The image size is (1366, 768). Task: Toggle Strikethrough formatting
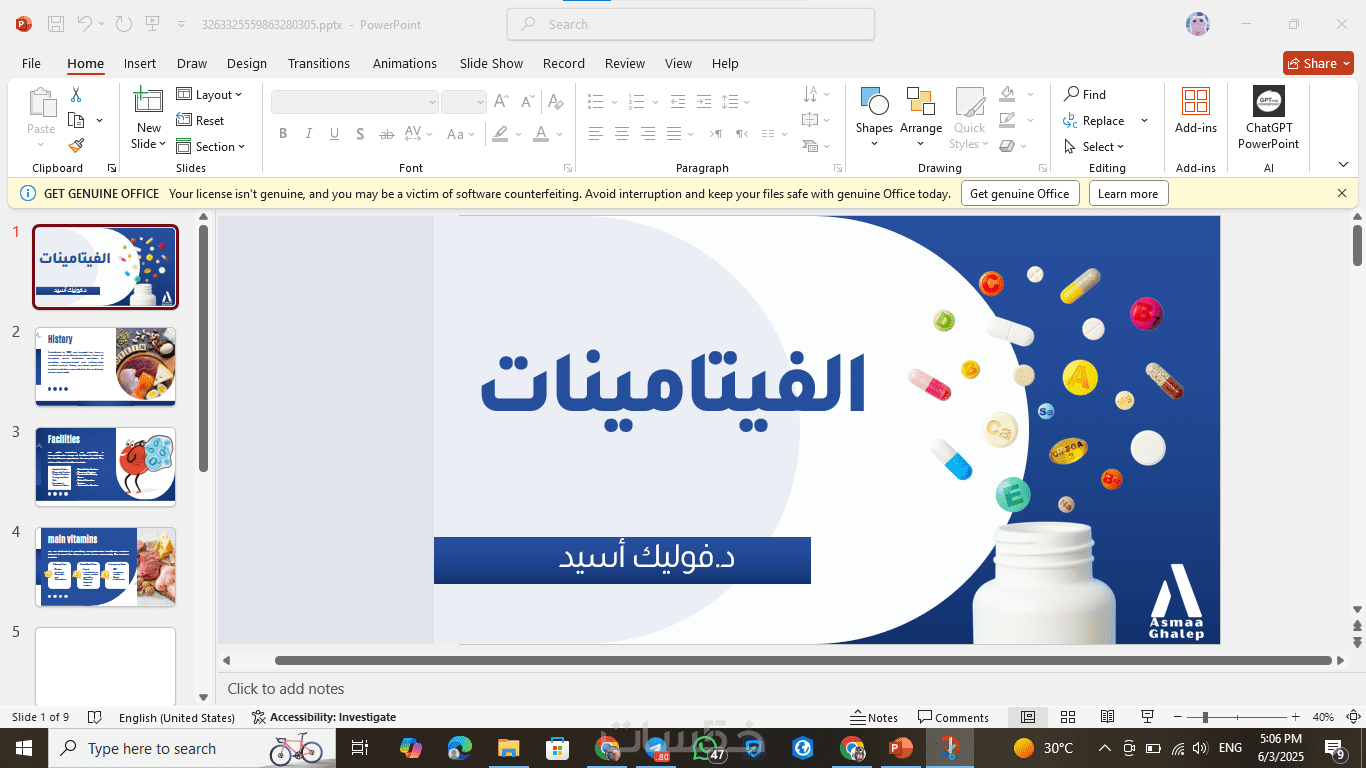tap(386, 134)
